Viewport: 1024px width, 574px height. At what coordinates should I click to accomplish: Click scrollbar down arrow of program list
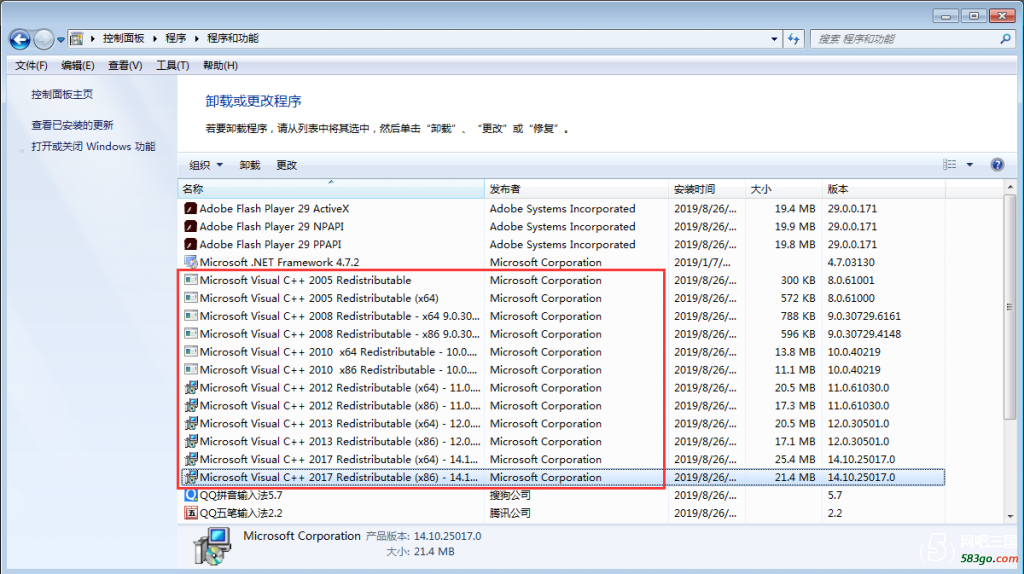[x=1010, y=516]
